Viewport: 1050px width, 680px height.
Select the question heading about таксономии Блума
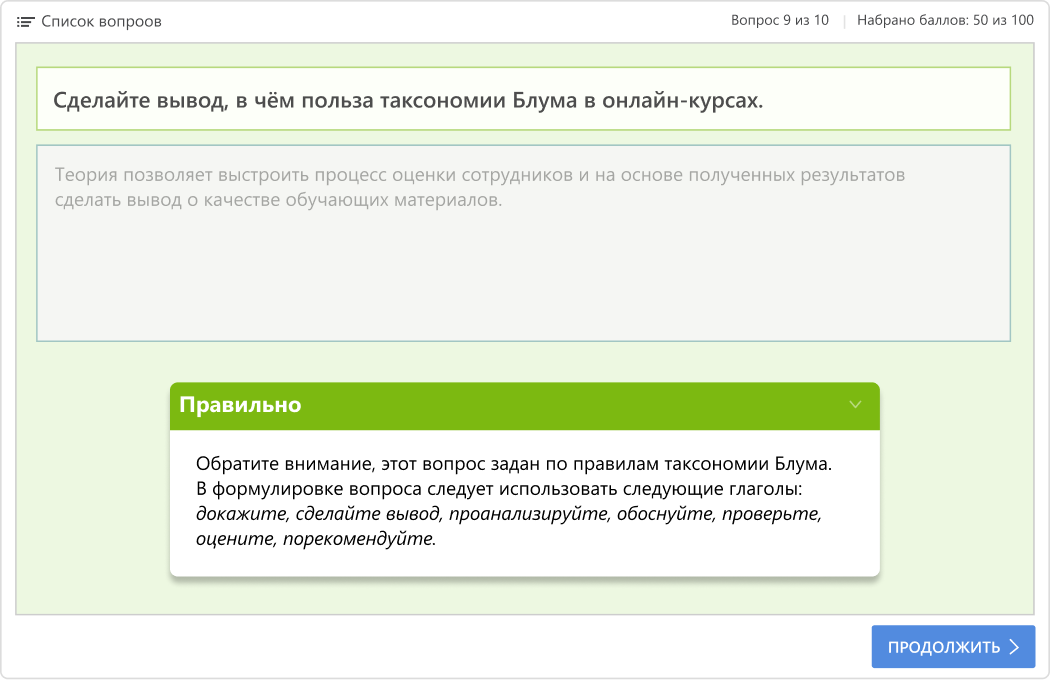[407, 100]
